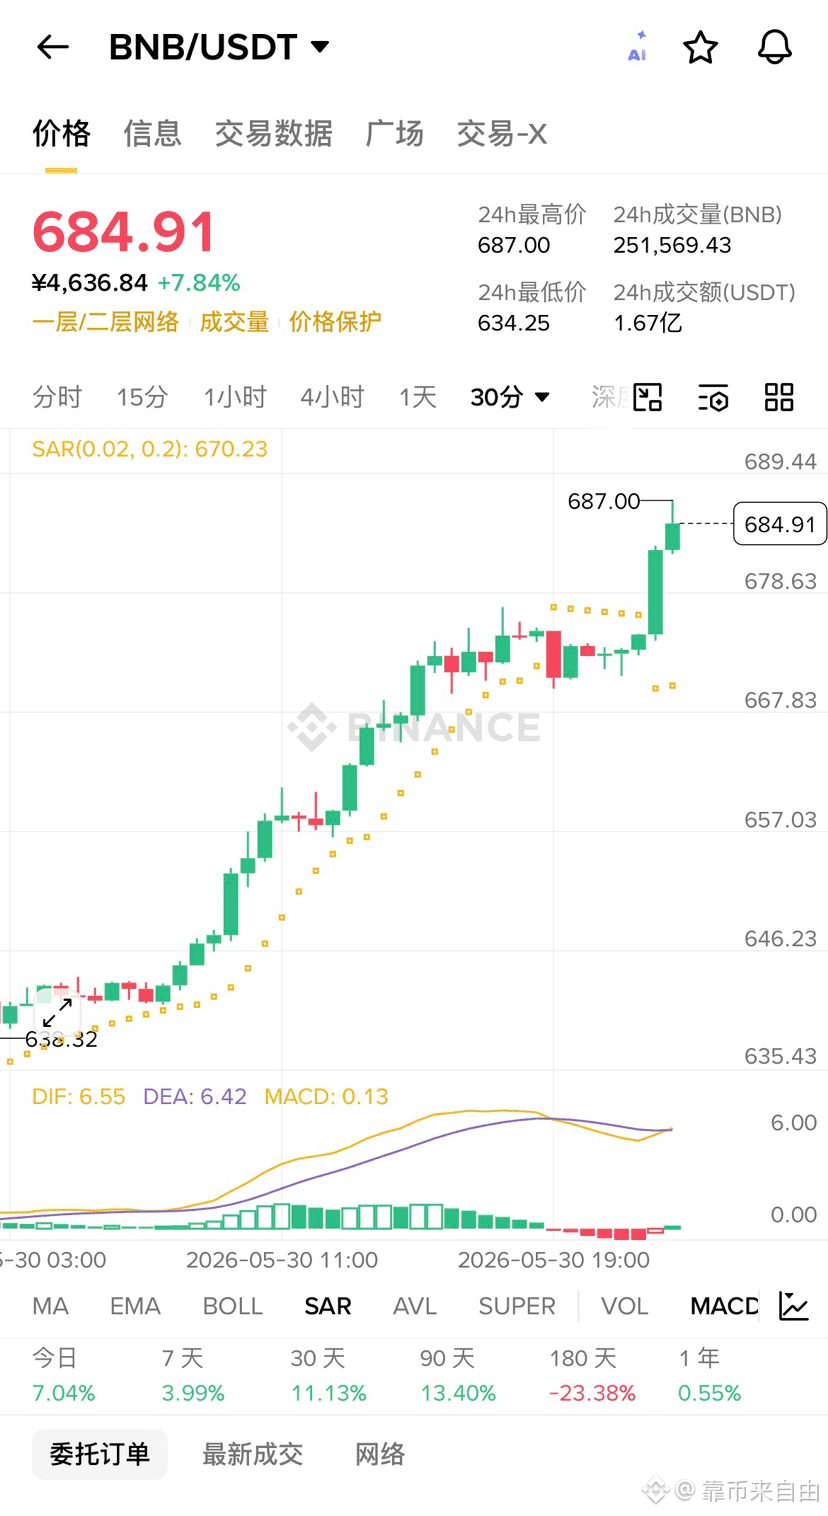Tap the back arrow icon
The image size is (828, 1516).
pyautogui.click(x=52, y=47)
